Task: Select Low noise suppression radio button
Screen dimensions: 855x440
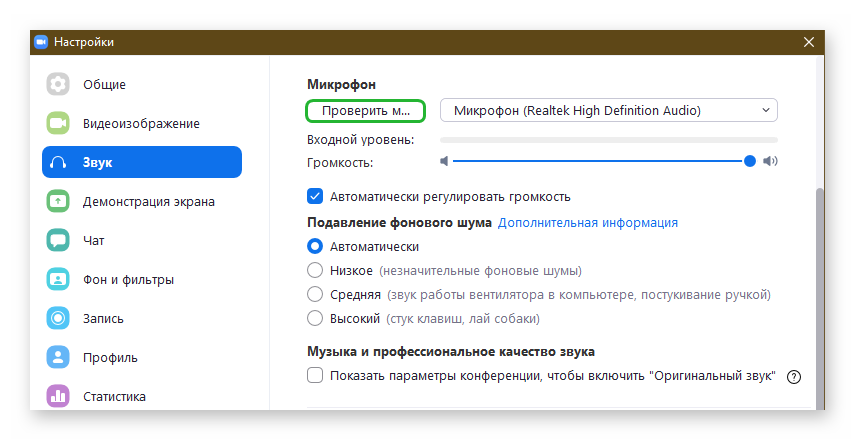Action: 315,270
